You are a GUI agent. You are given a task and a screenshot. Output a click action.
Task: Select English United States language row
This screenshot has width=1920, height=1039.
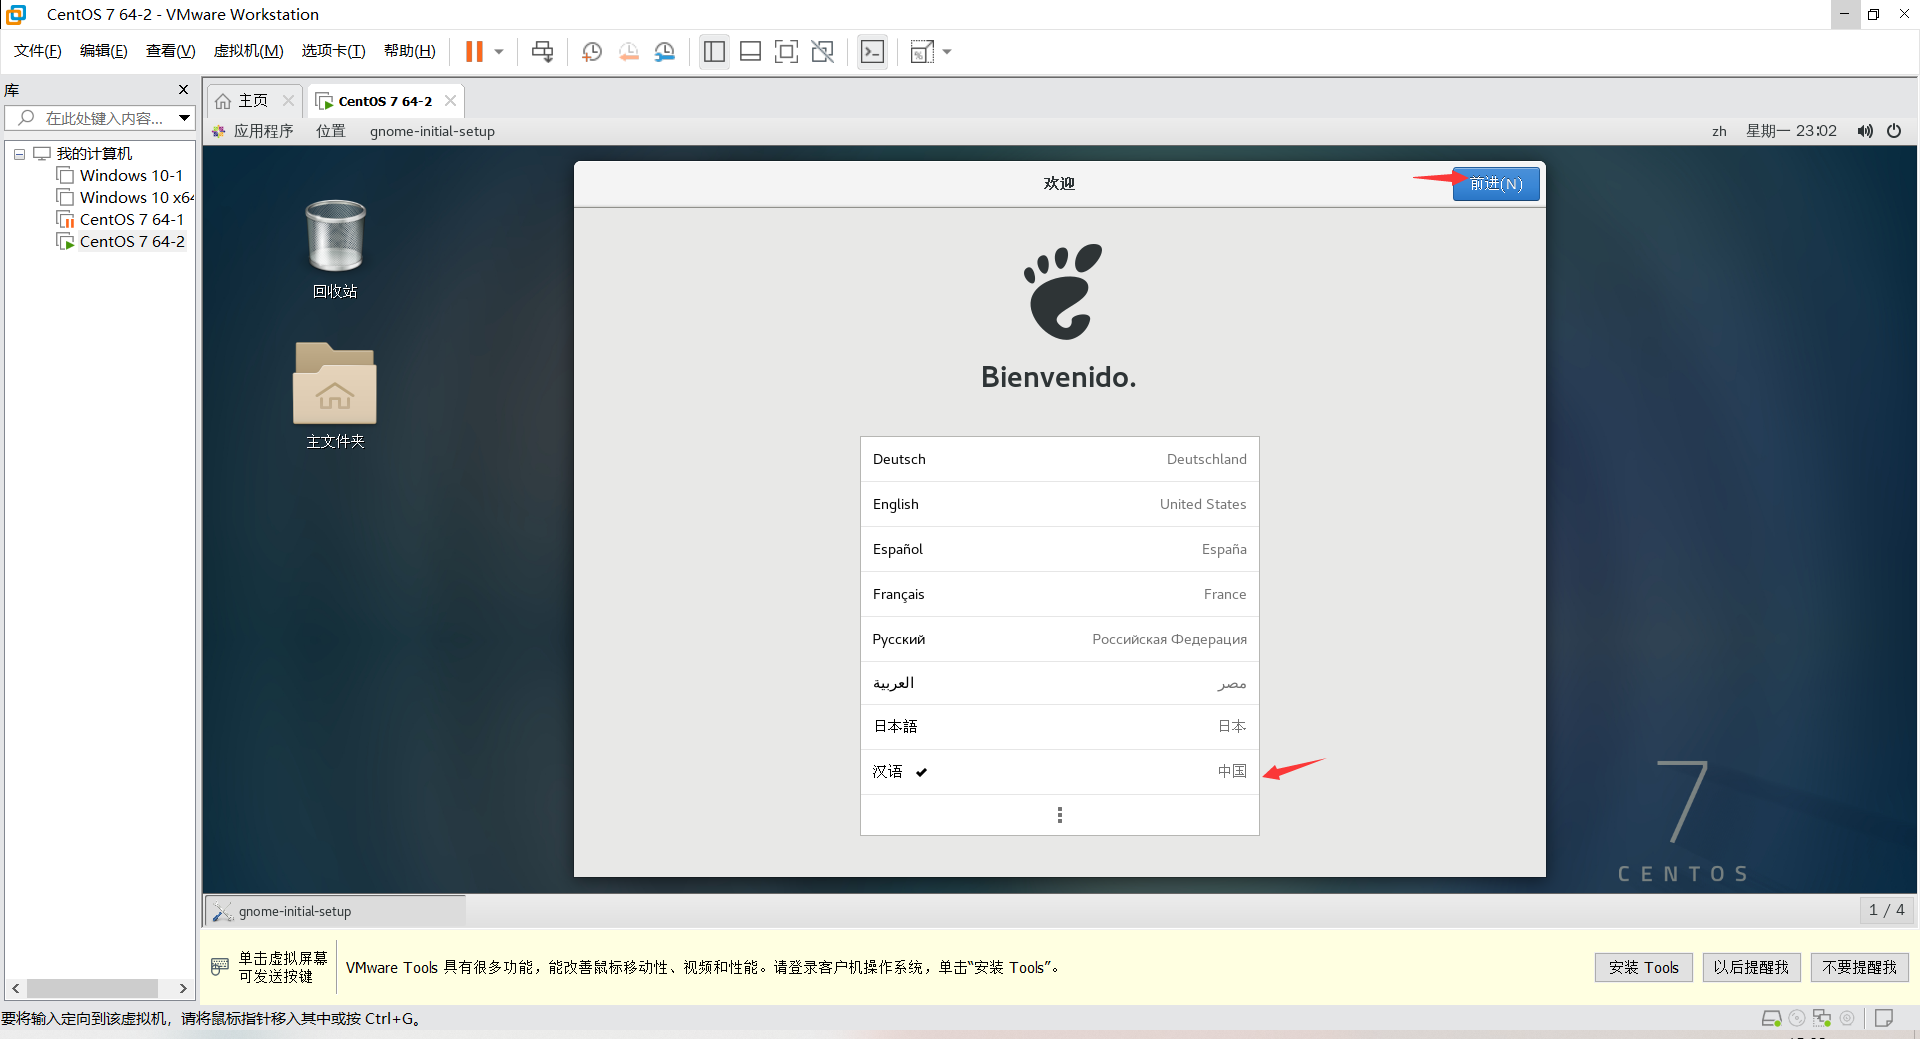(x=1059, y=504)
